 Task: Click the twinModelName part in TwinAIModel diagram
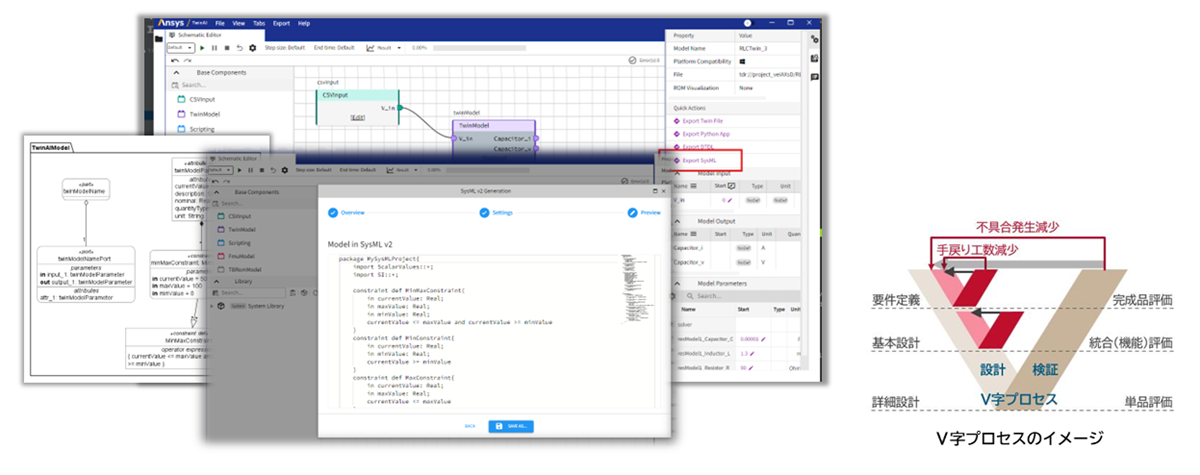click(84, 190)
